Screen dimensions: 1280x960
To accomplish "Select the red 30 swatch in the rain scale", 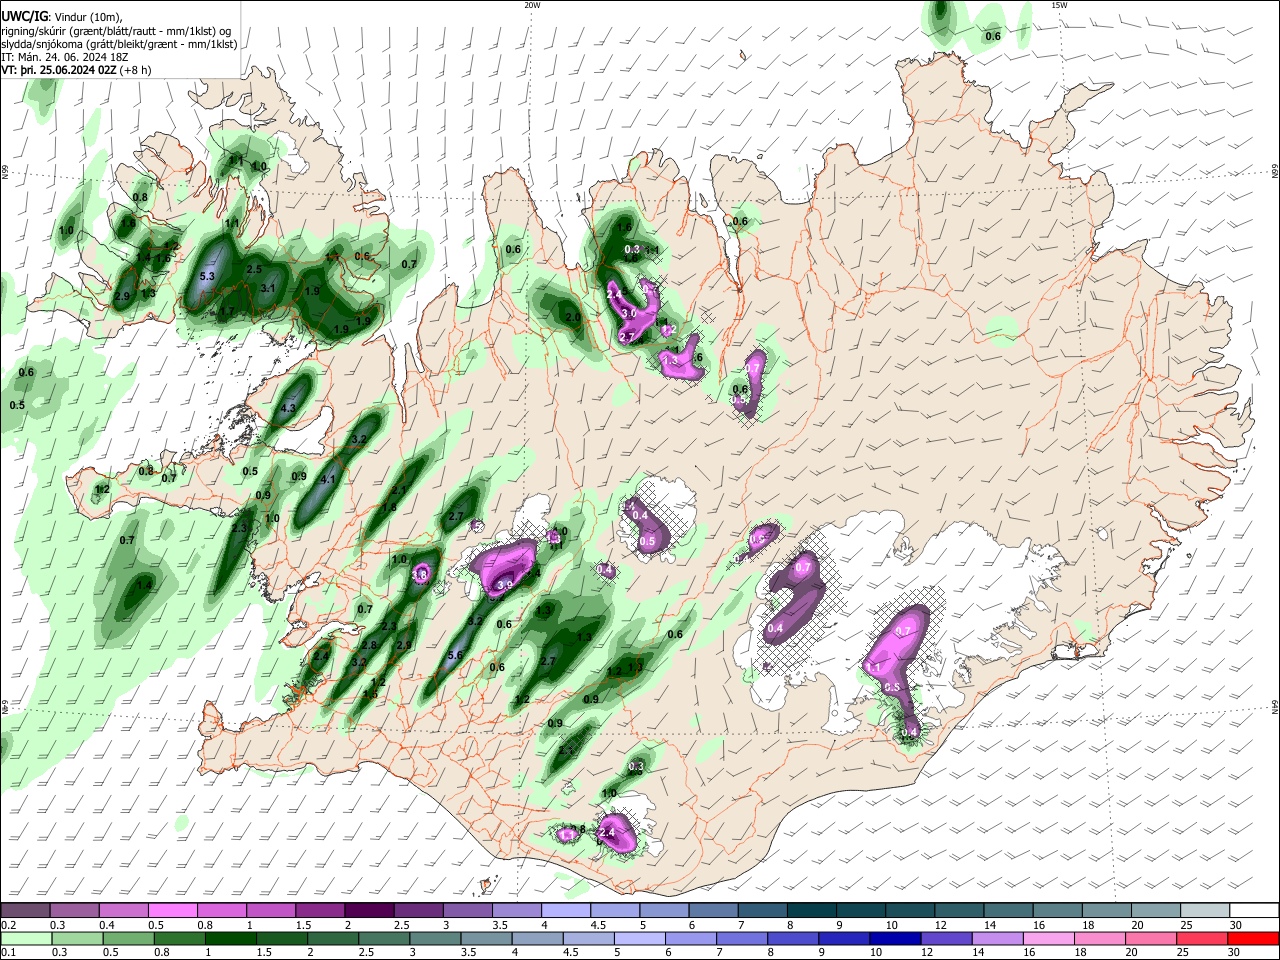I will coord(1253,938).
